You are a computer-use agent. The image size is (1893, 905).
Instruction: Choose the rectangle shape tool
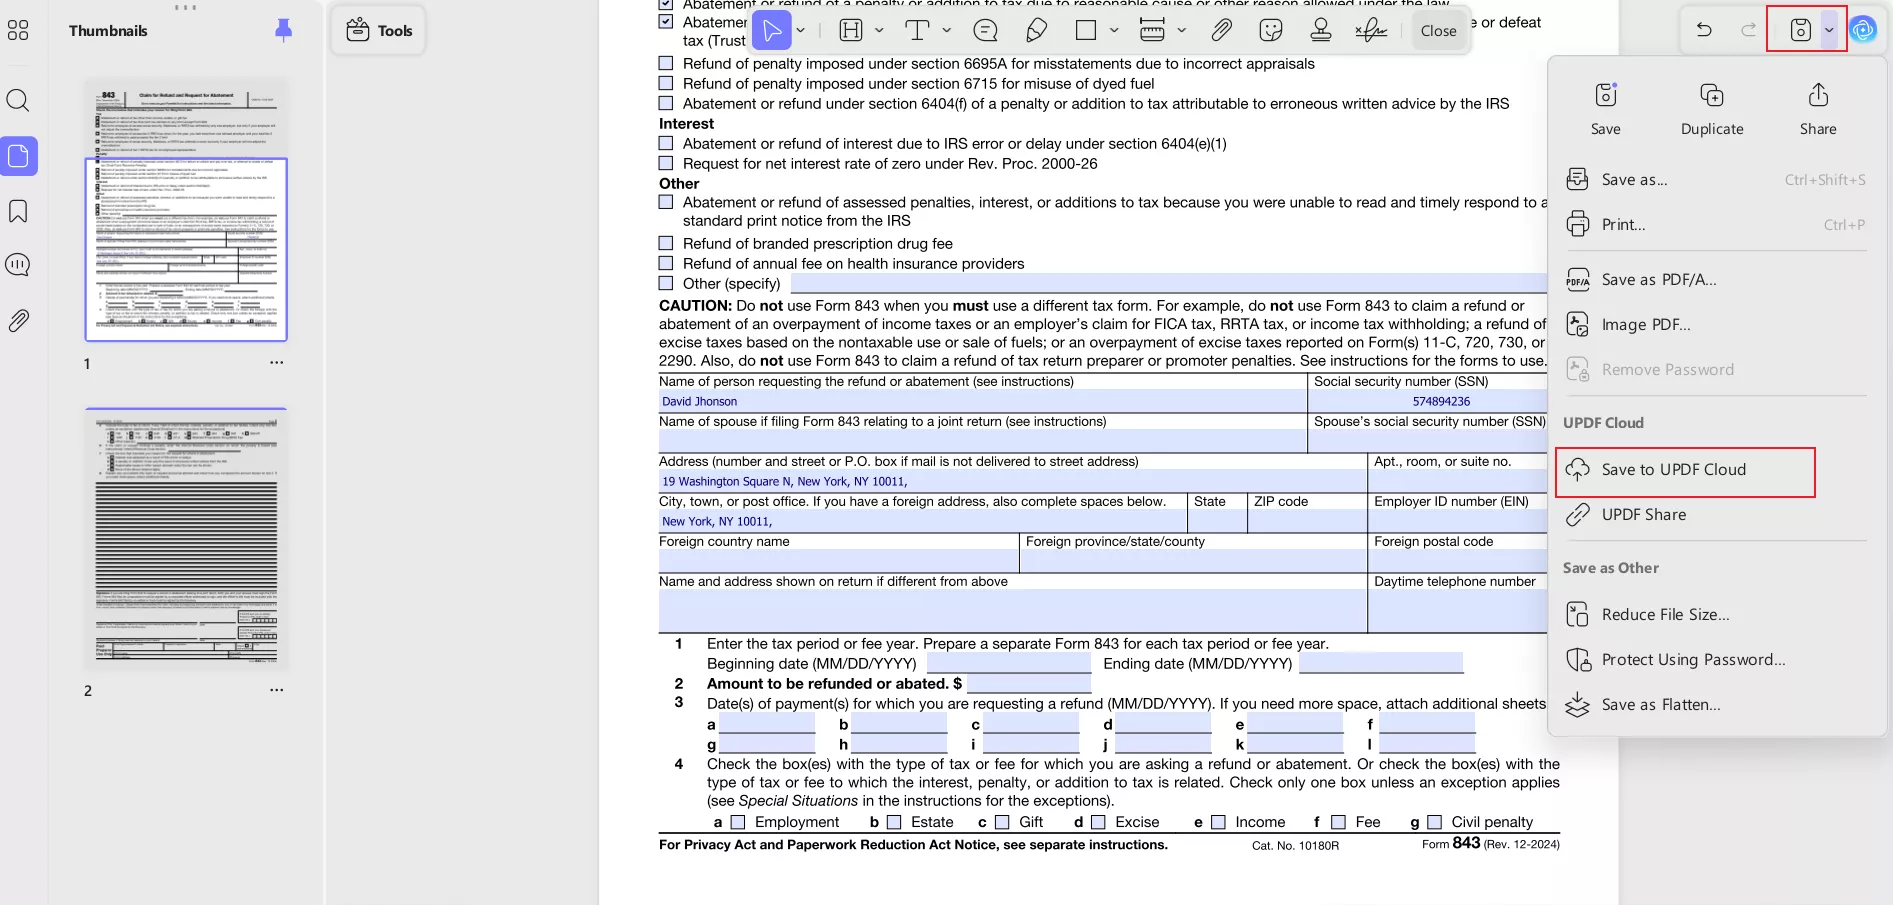pos(1086,30)
